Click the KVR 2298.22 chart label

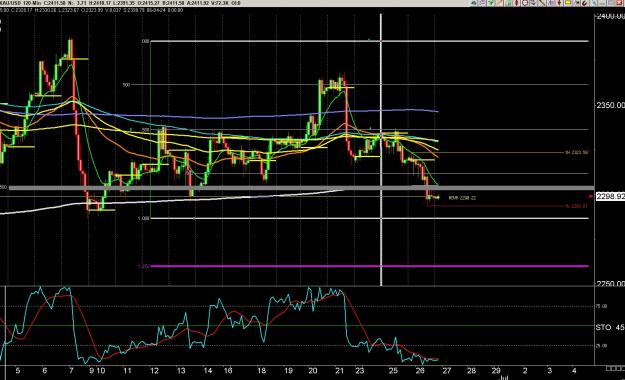462,198
